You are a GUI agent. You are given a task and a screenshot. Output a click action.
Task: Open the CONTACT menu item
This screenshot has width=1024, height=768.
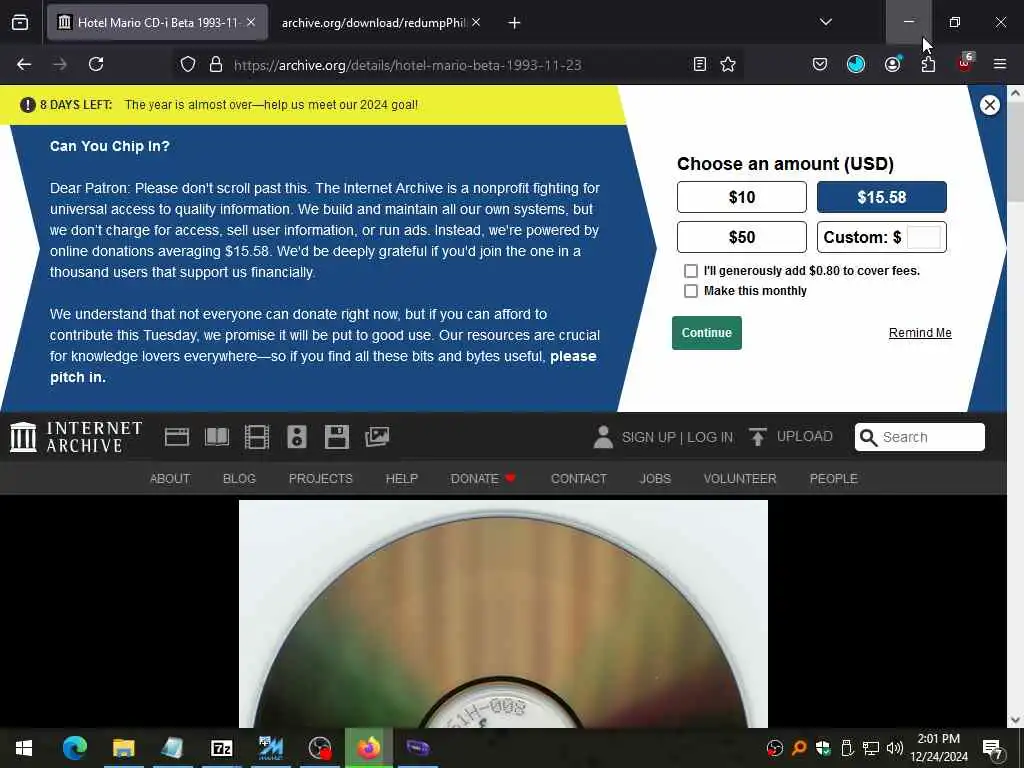coord(579,479)
